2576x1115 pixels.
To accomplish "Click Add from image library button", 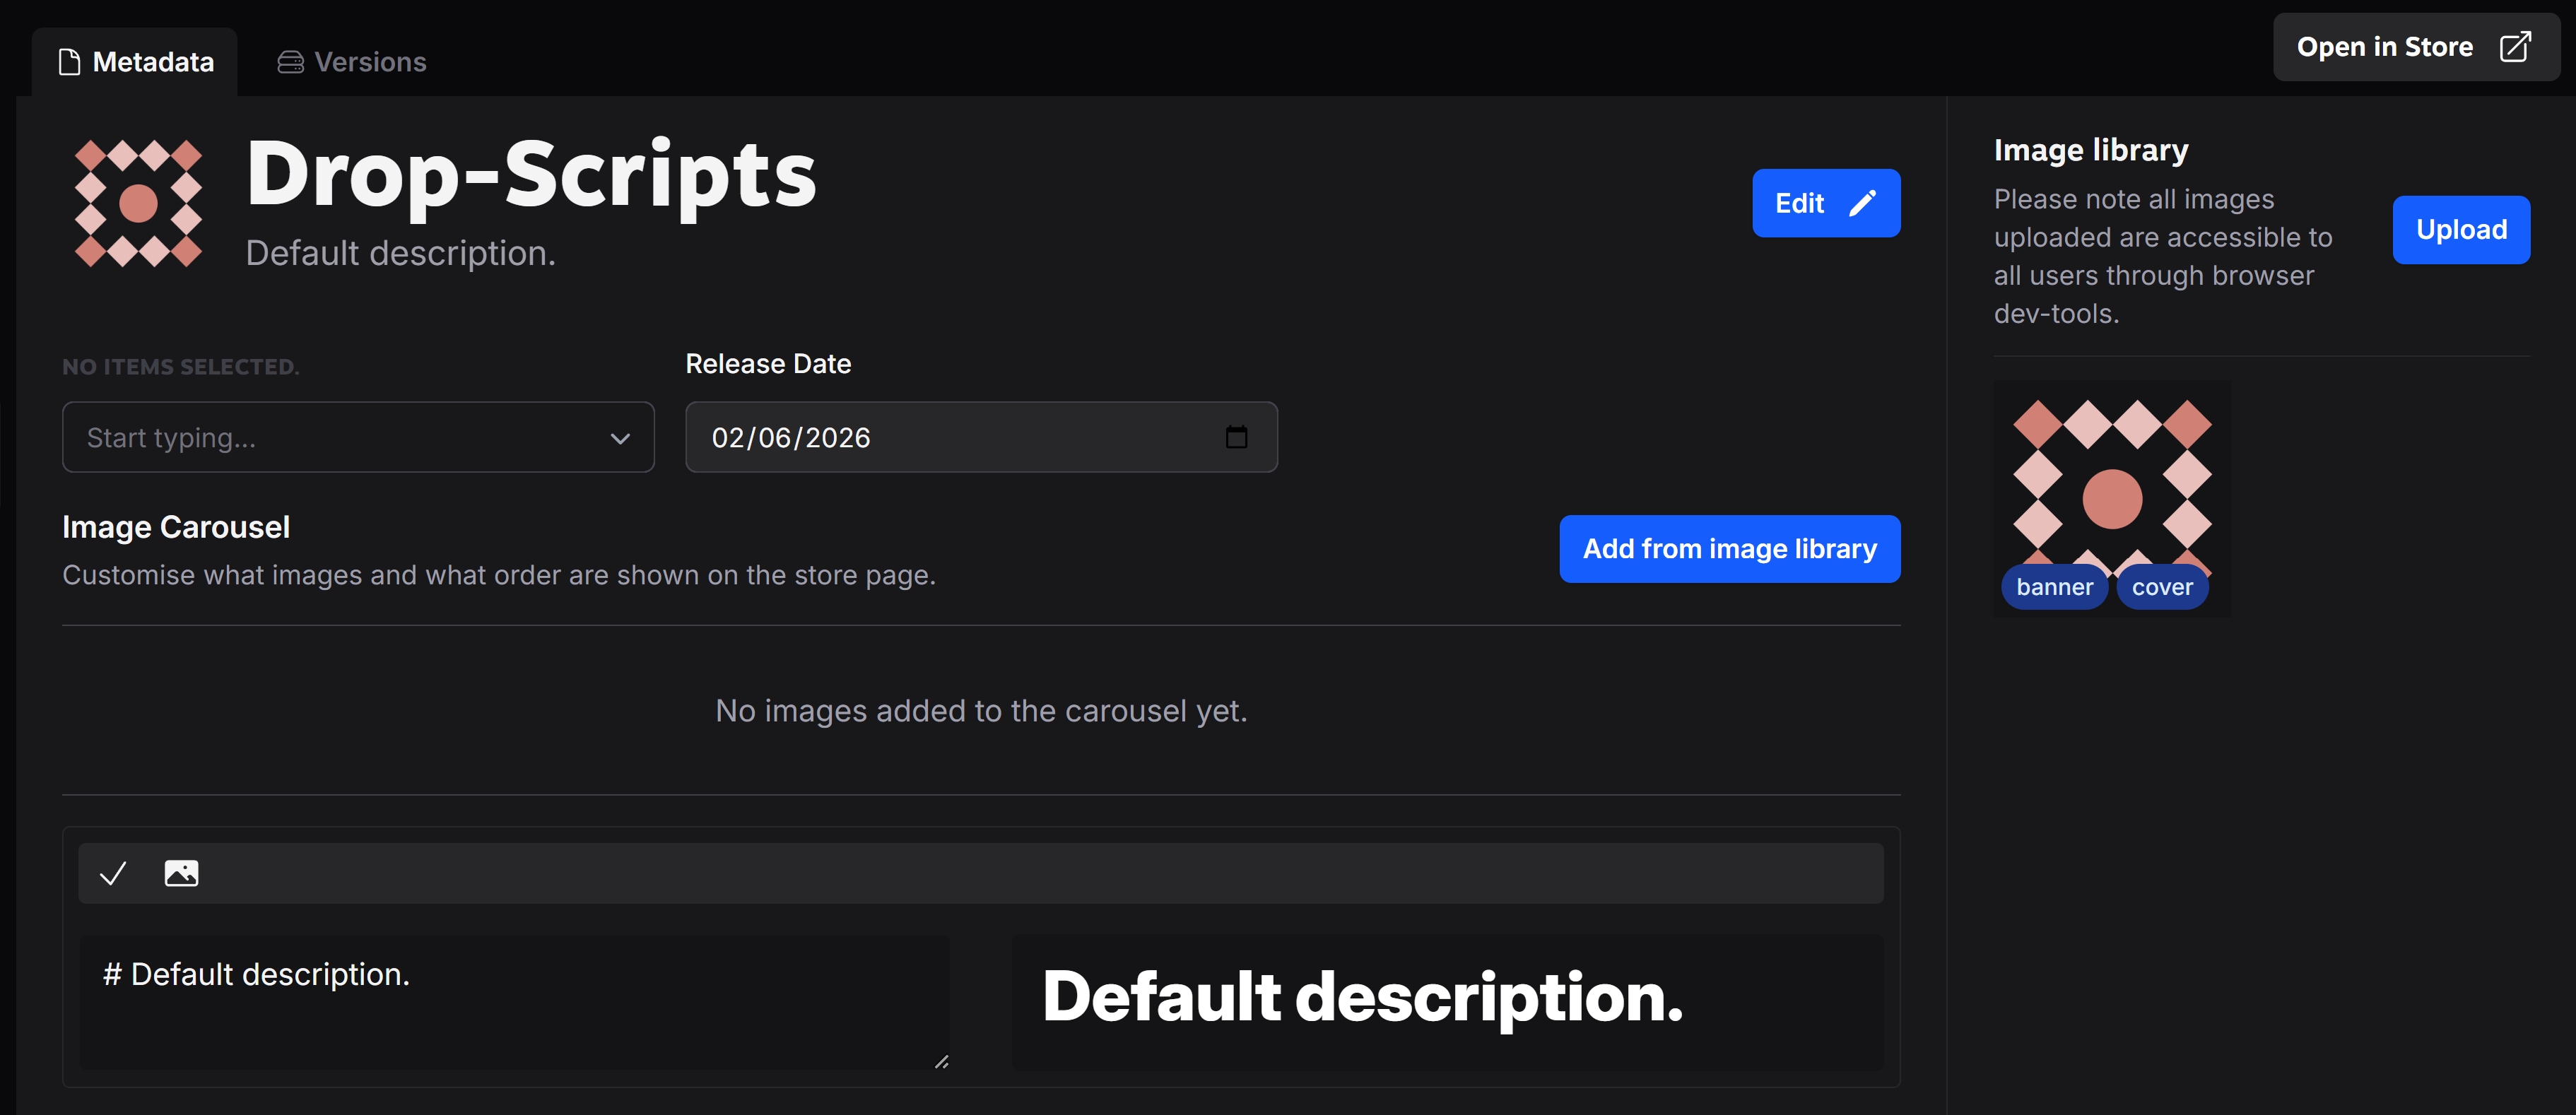I will tap(1729, 549).
